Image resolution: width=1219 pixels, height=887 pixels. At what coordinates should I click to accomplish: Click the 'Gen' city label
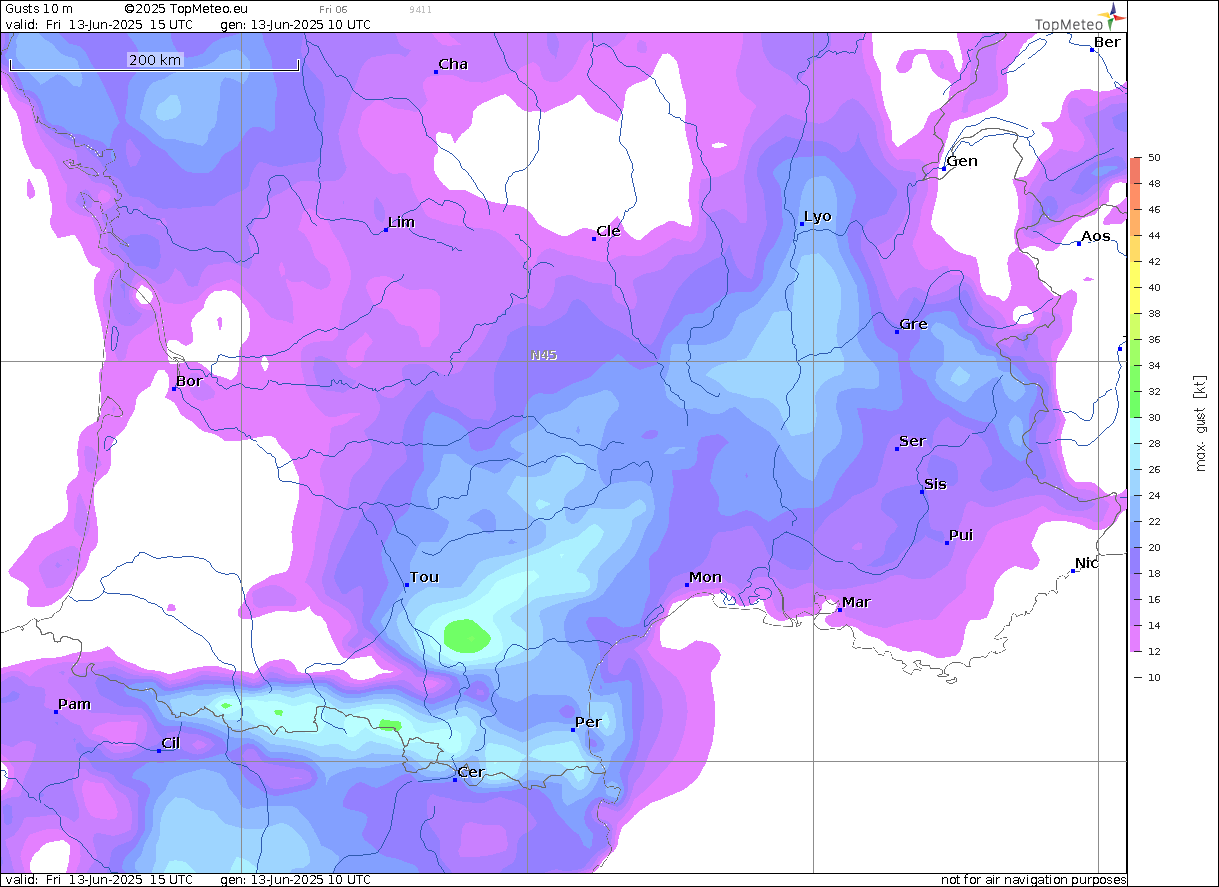(962, 161)
